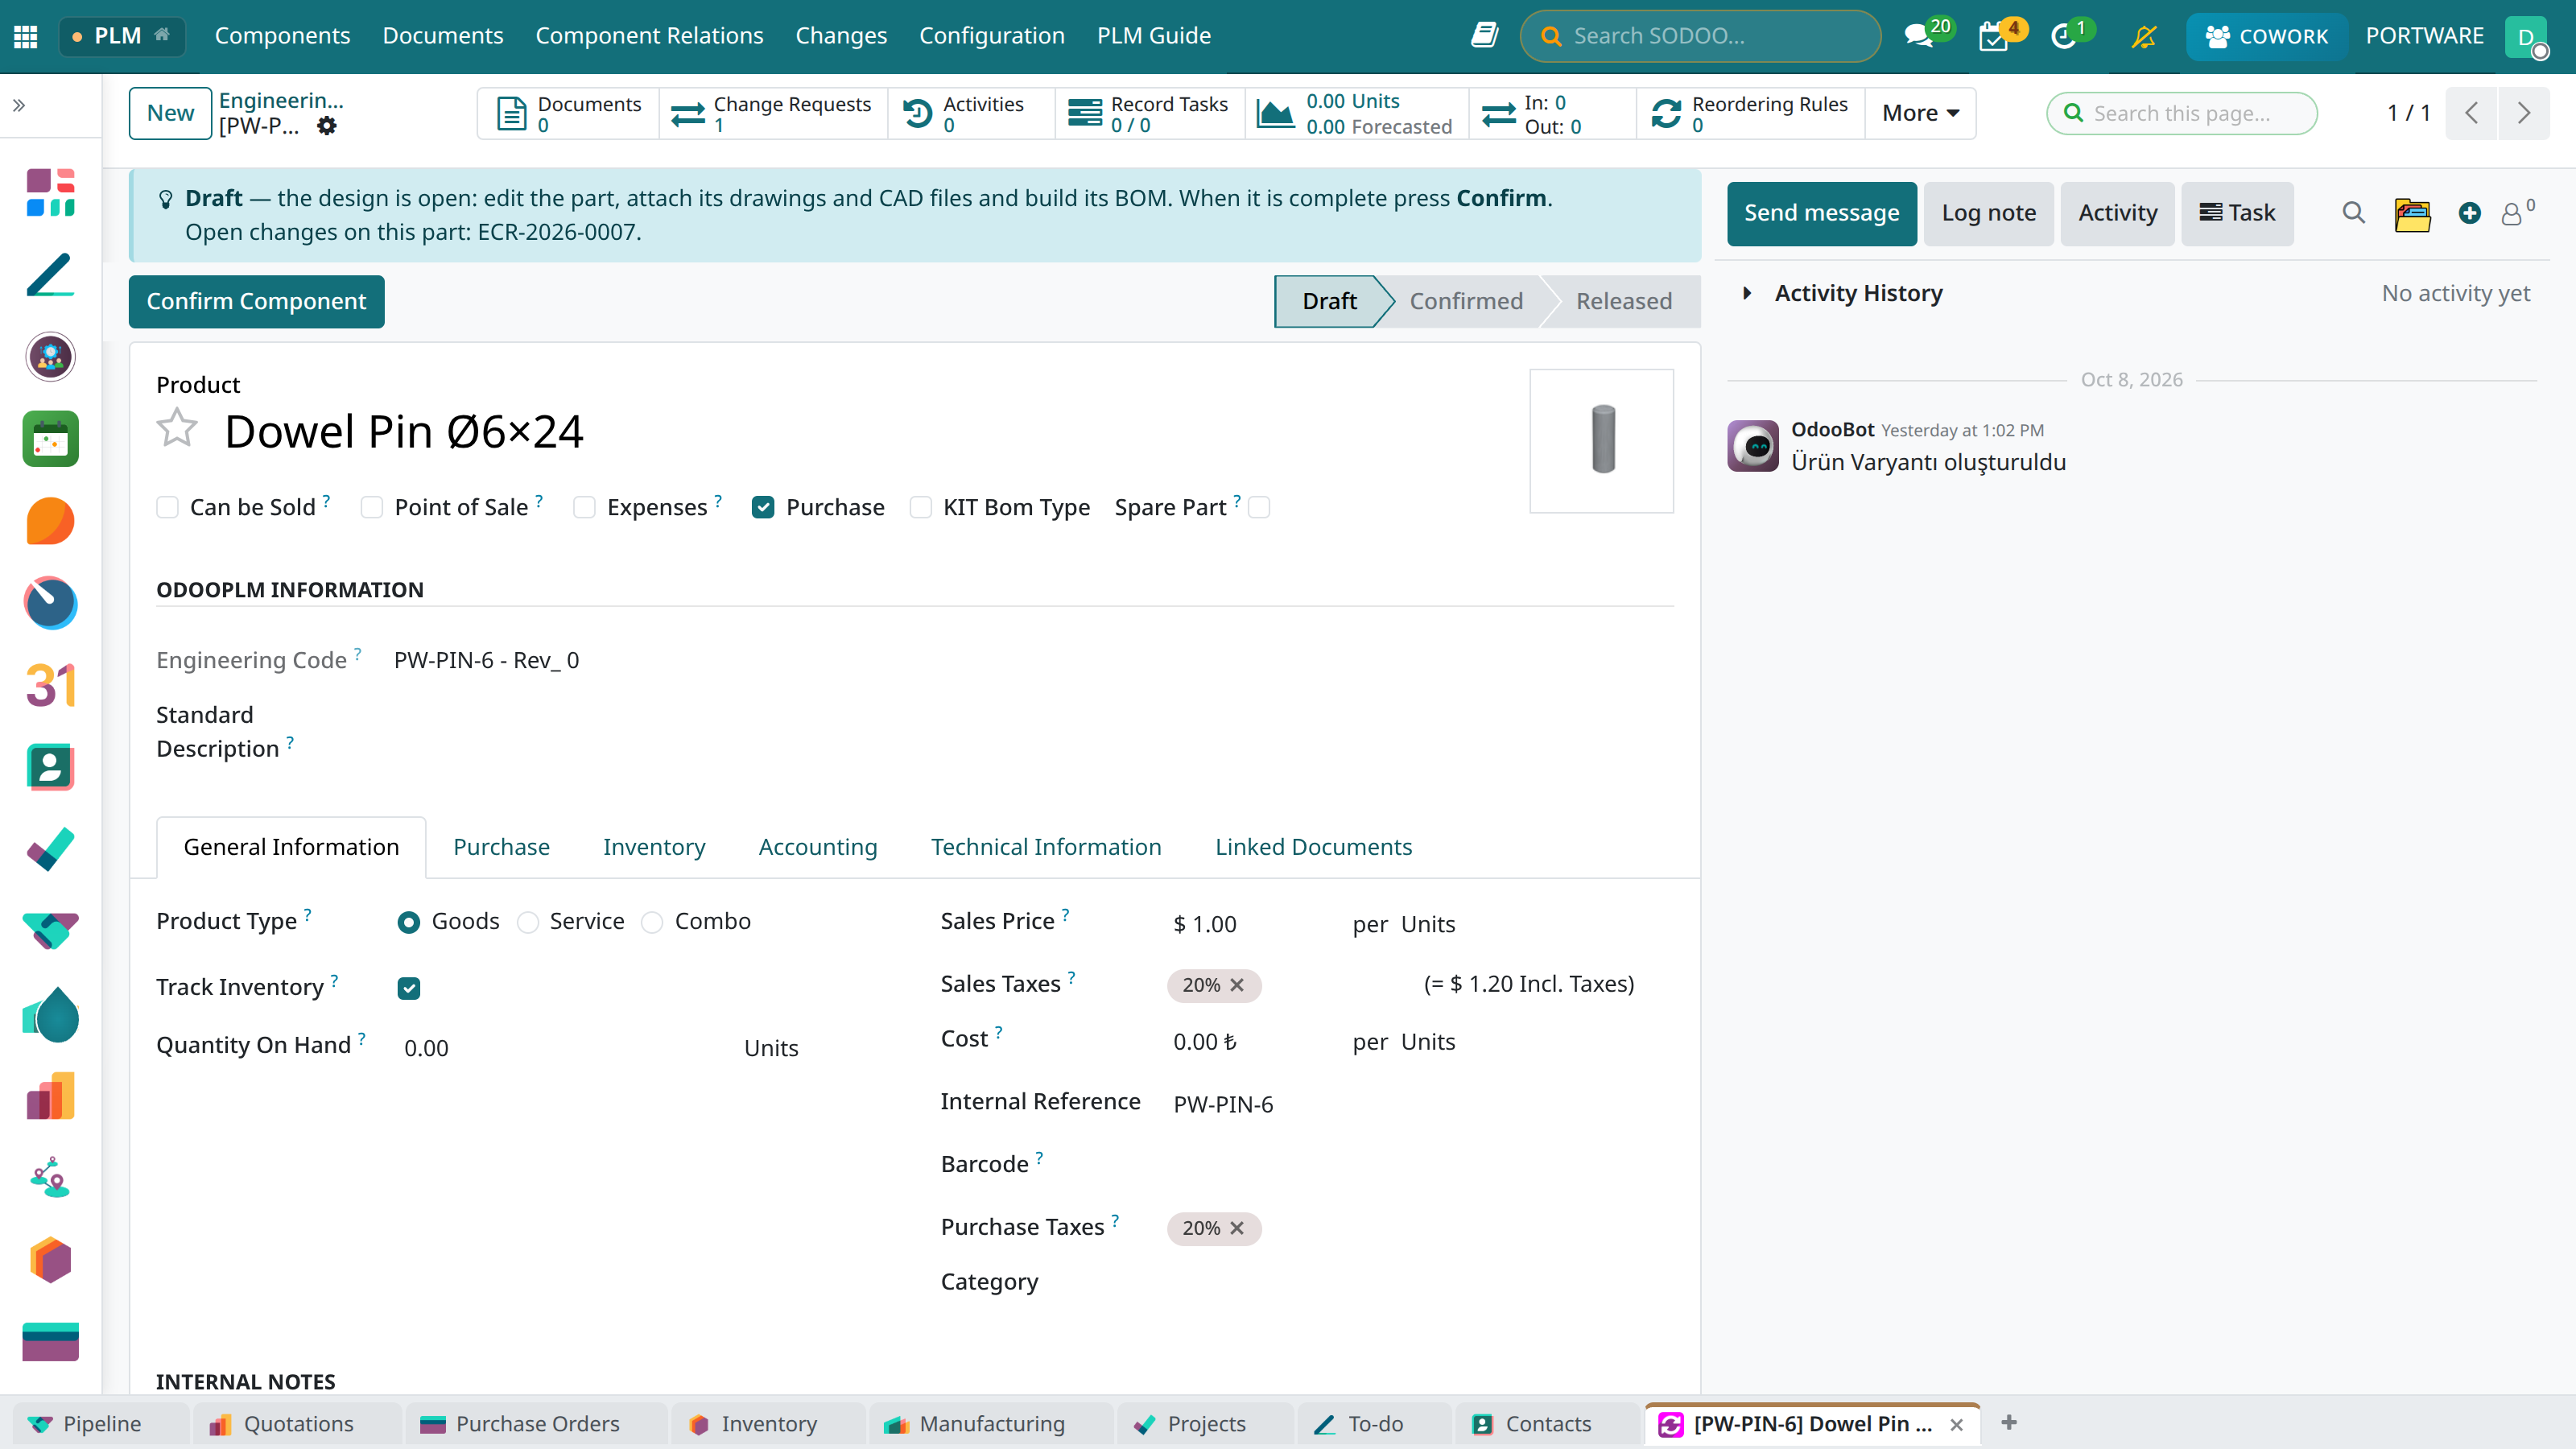The height and width of the screenshot is (1449, 2576).
Task: Select the Service product type
Action: pos(528,922)
